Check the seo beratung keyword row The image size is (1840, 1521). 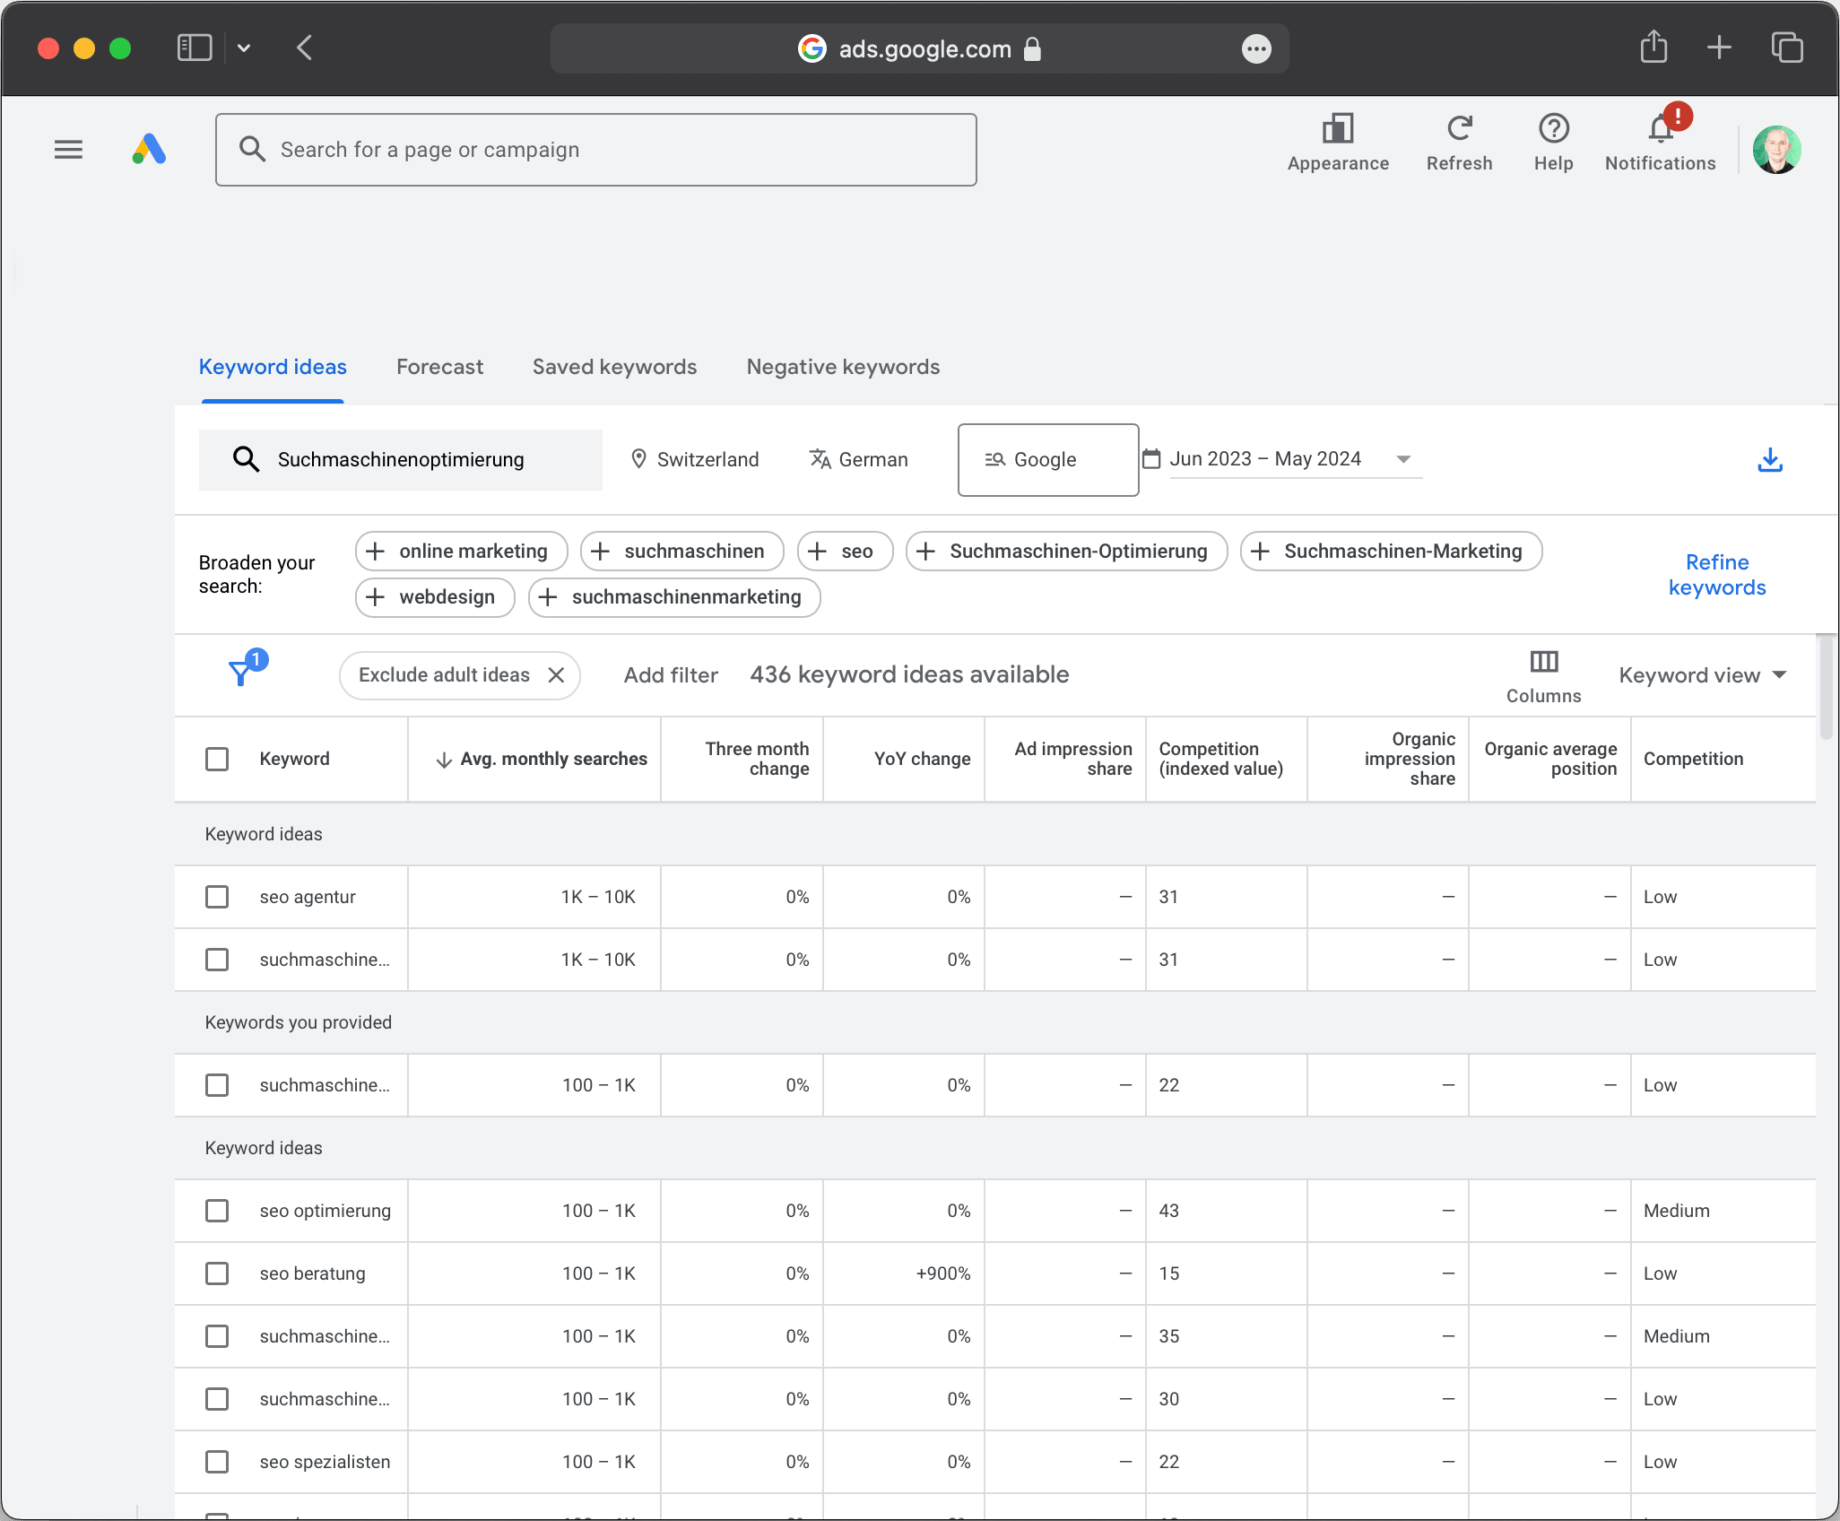point(217,1273)
